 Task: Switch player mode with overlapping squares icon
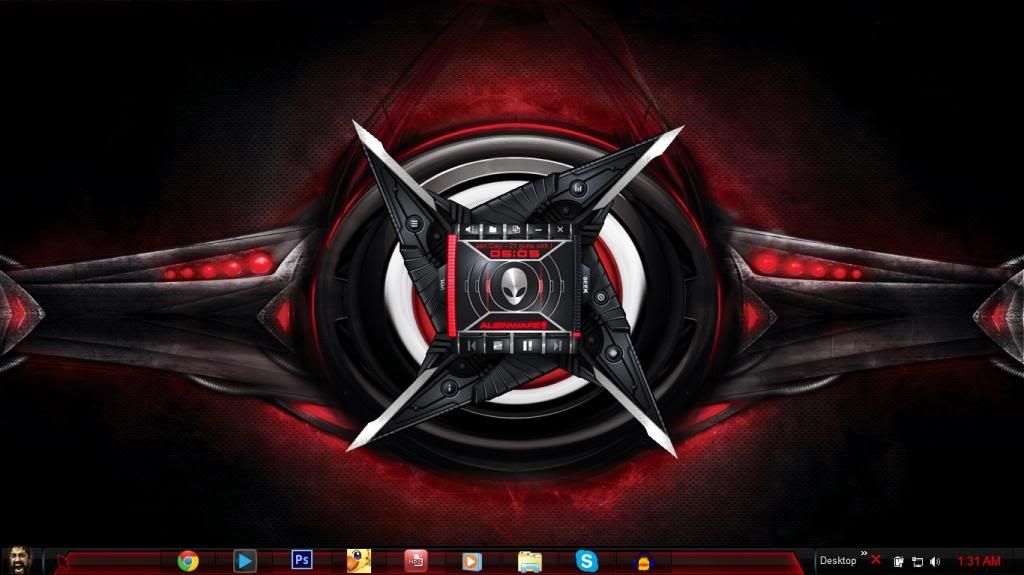click(515, 230)
